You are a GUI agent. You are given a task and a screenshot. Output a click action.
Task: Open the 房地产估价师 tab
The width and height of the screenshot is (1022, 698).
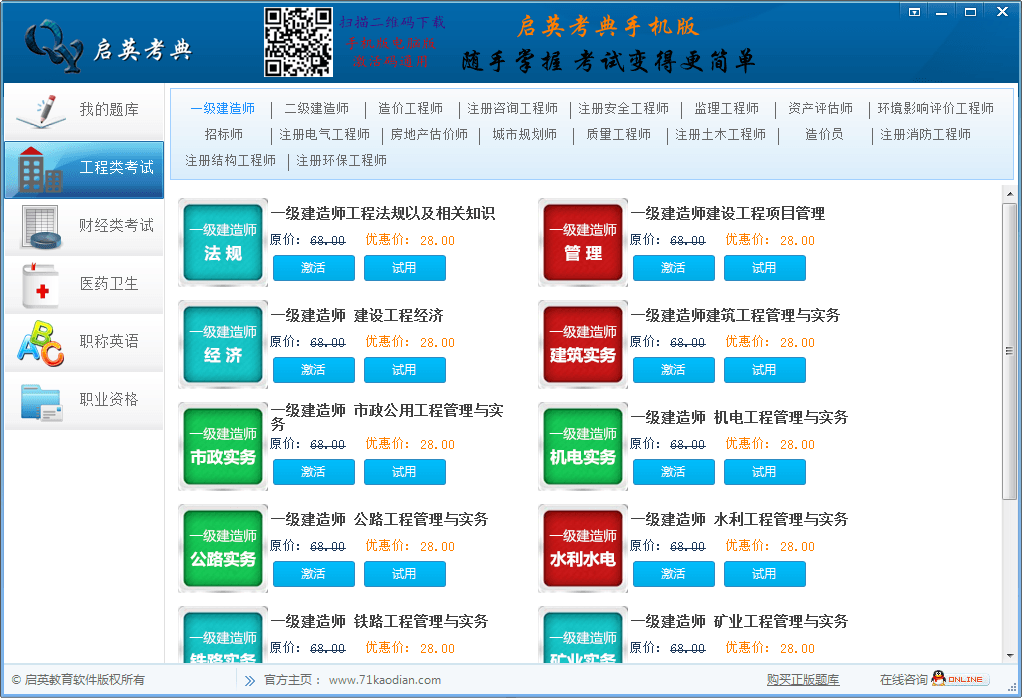pyautogui.click(x=429, y=134)
